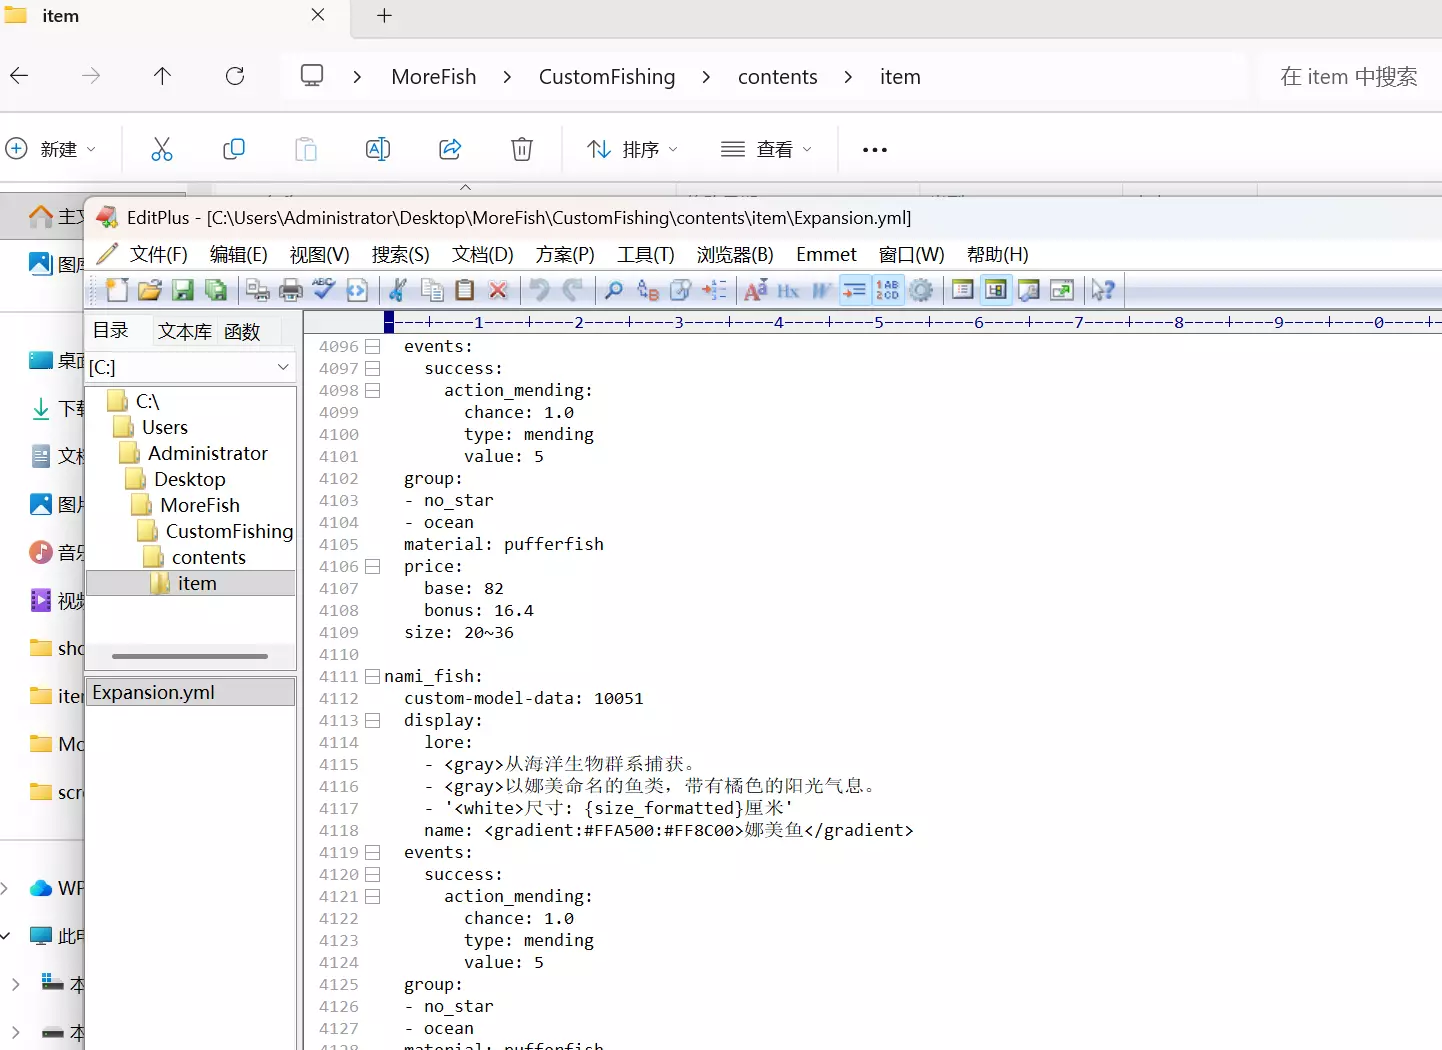
Task: Click the context help cursor icon
Action: [1103, 290]
